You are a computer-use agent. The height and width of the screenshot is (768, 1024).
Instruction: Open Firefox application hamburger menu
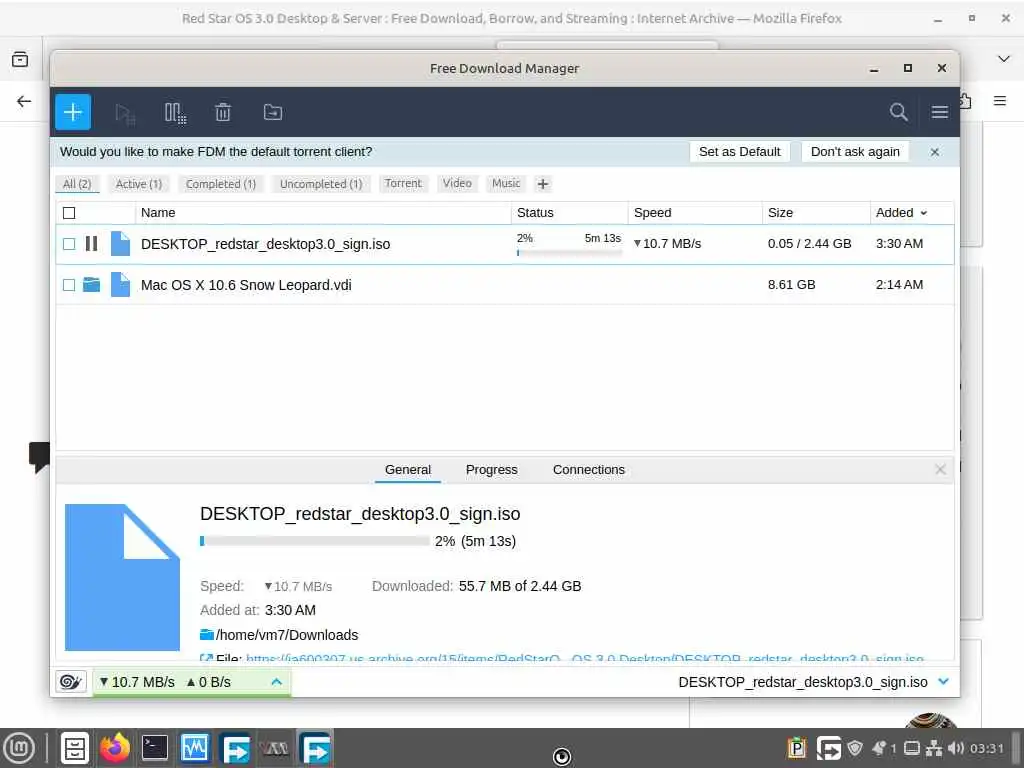coord(999,101)
